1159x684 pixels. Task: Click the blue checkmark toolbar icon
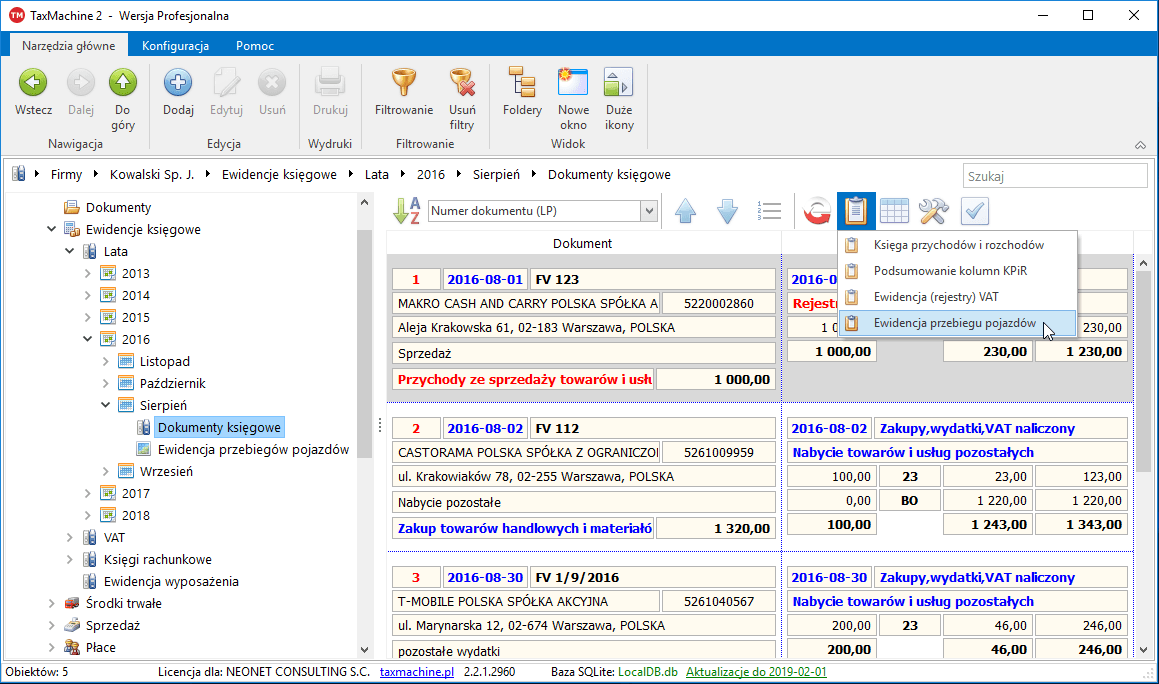[x=974, y=211]
